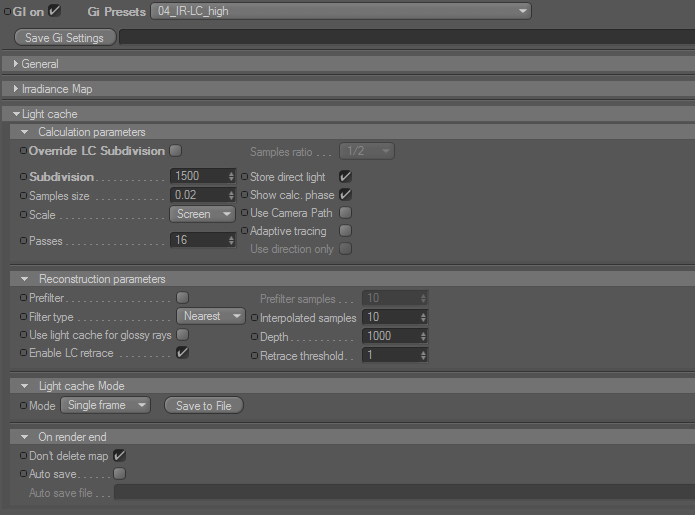Screen dimensions: 695x515
Task: Click the Save Gi Settings button
Action: pos(65,38)
